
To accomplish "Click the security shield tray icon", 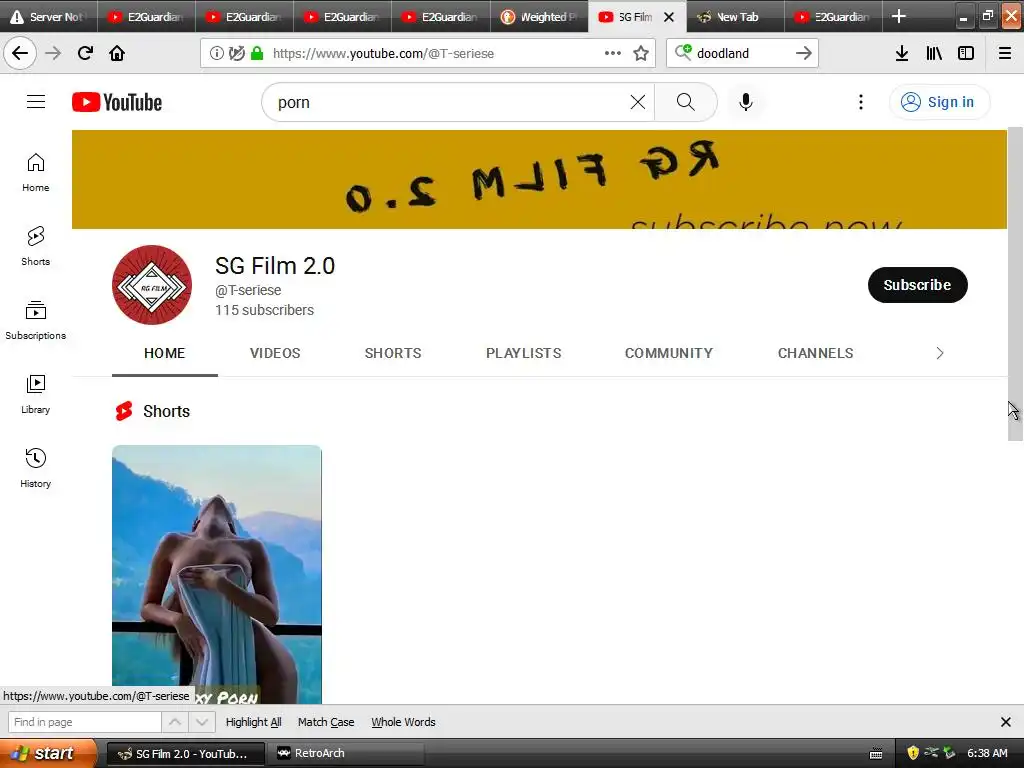I will tap(913, 753).
